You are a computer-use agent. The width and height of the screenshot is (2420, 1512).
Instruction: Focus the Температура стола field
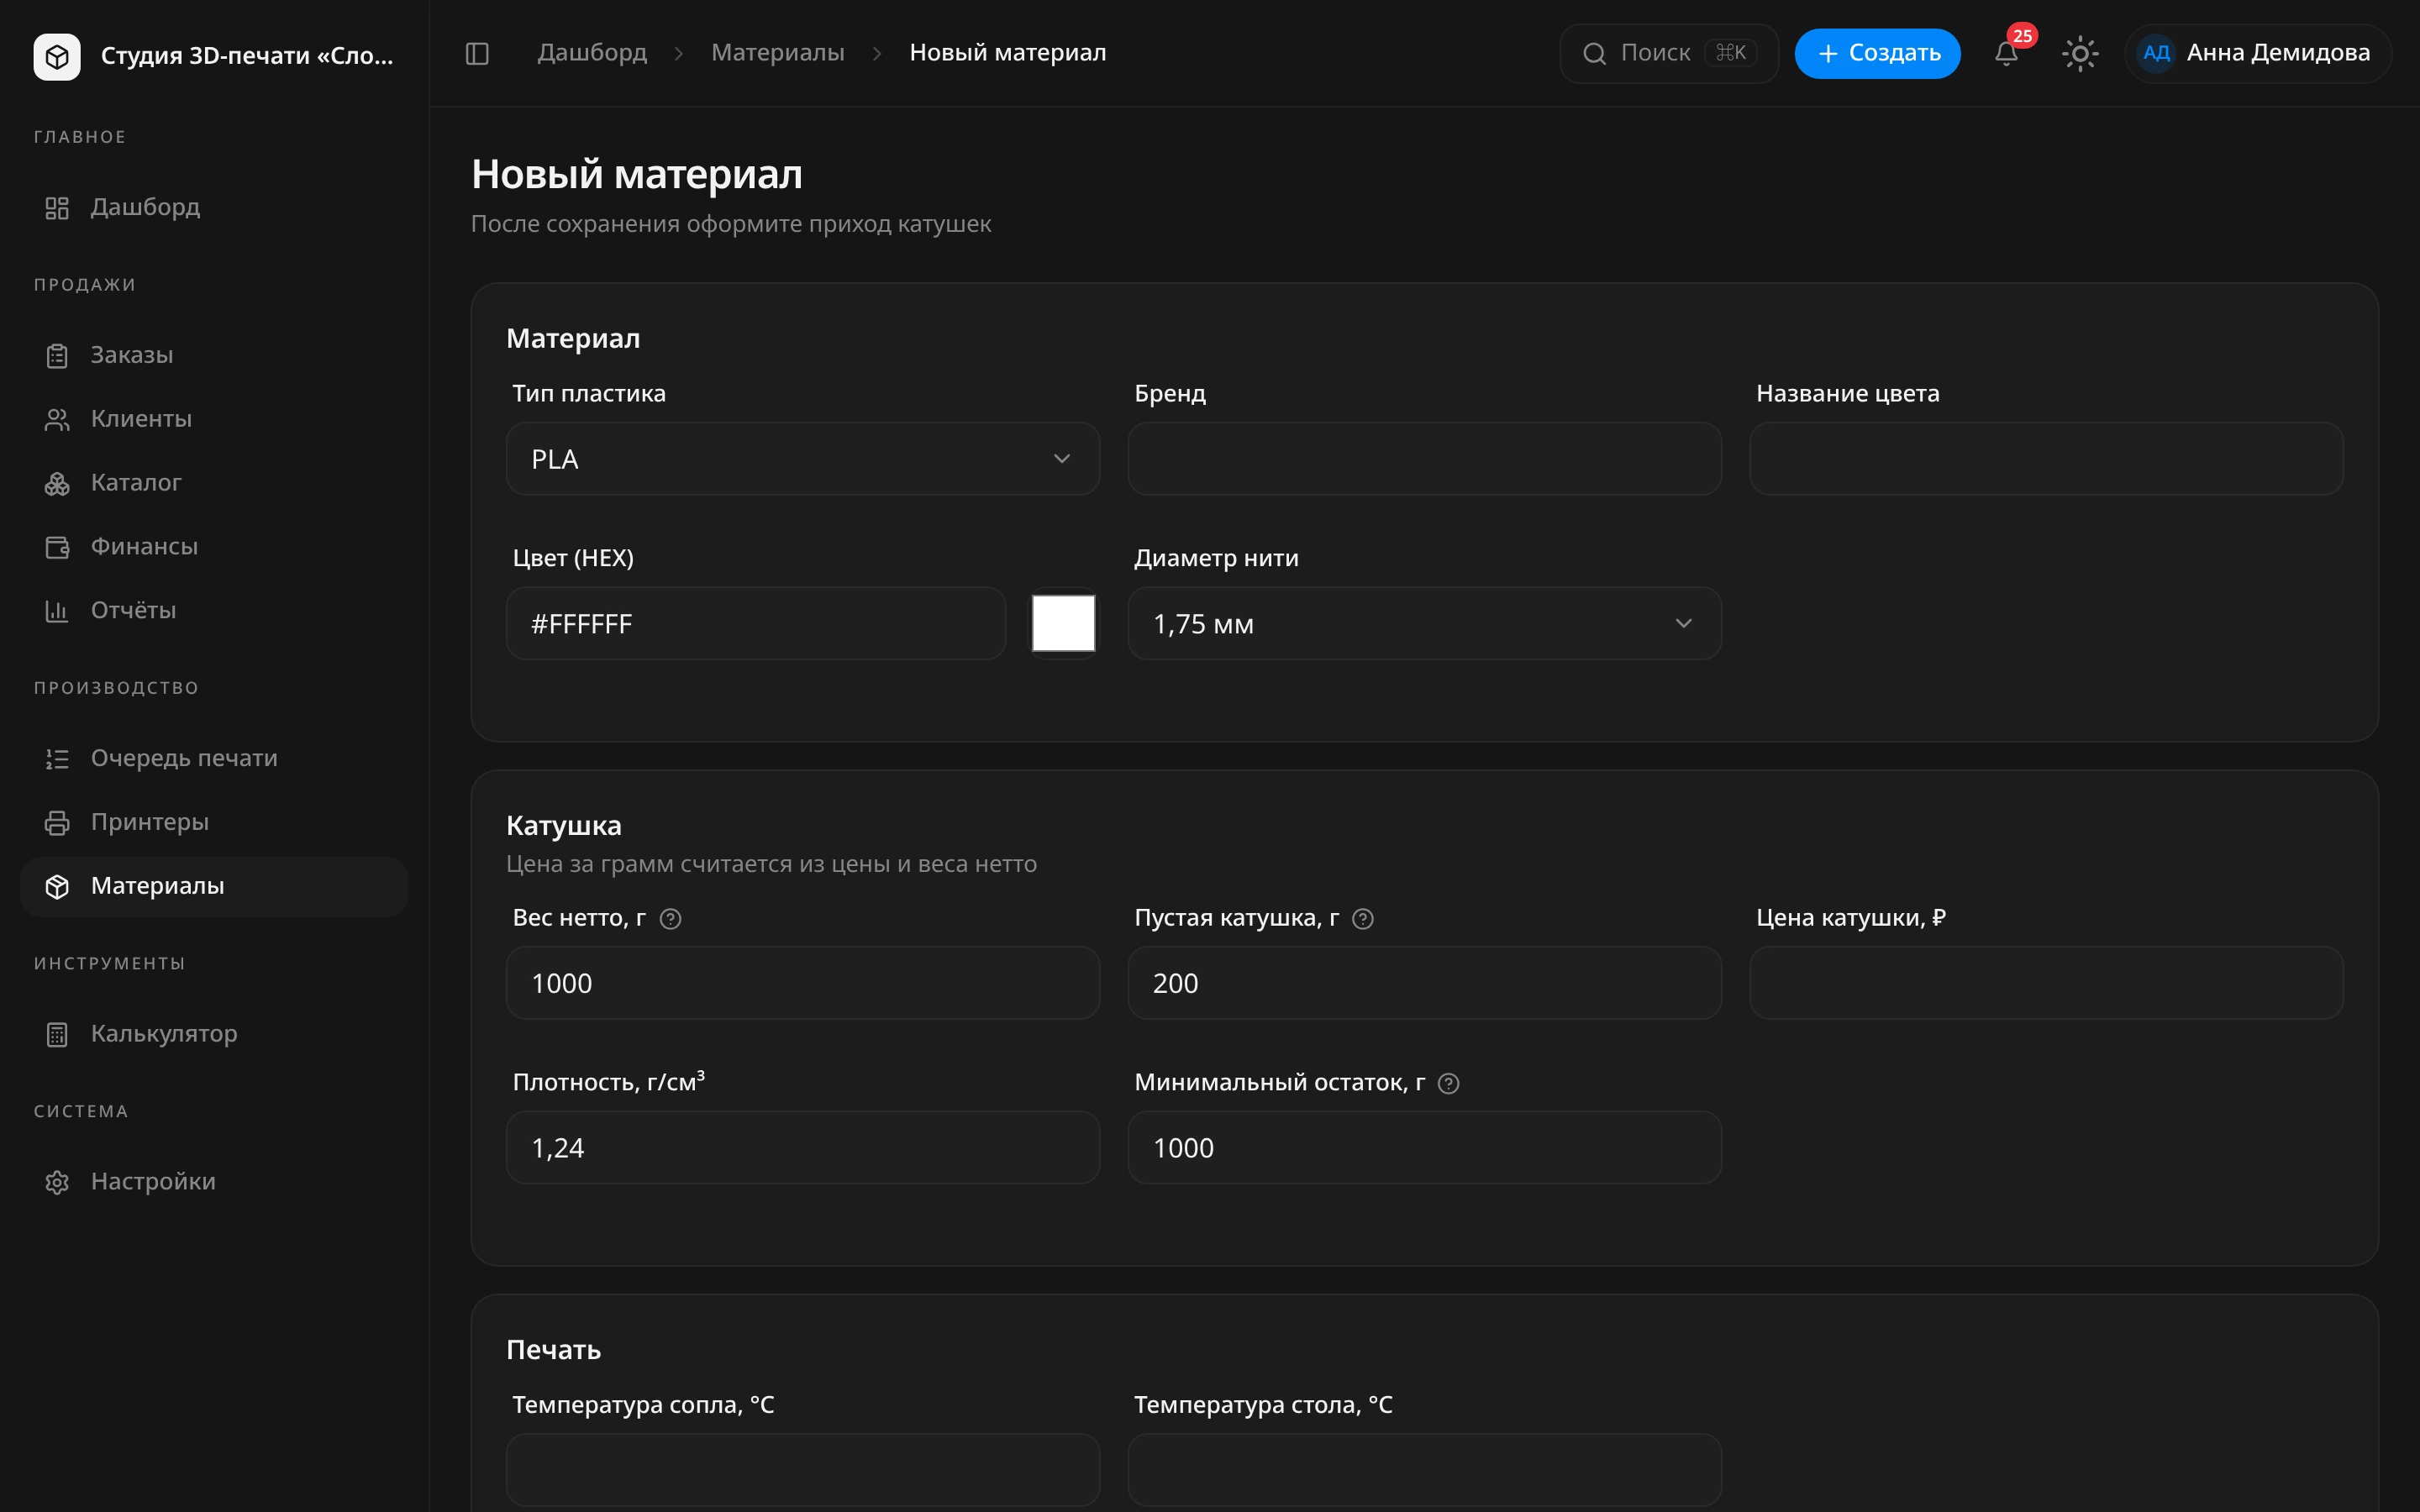pyautogui.click(x=1425, y=1470)
